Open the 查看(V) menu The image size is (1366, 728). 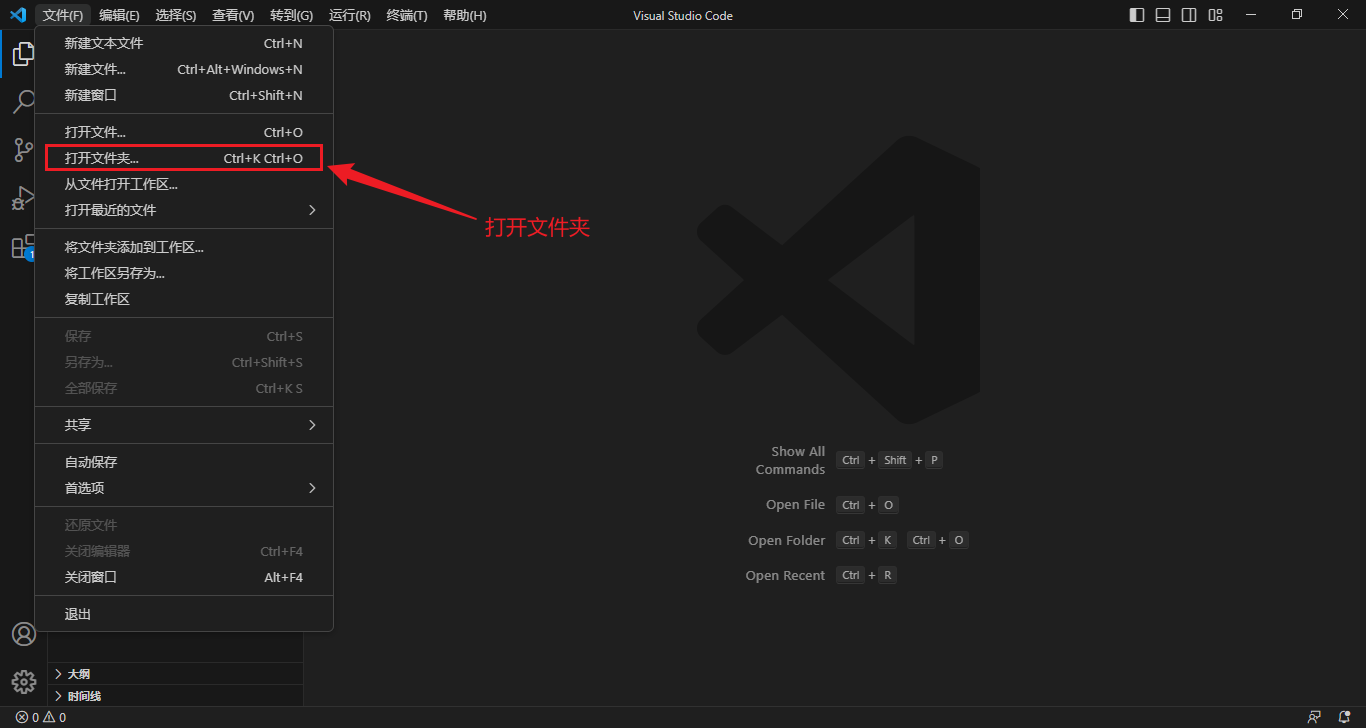tap(233, 15)
